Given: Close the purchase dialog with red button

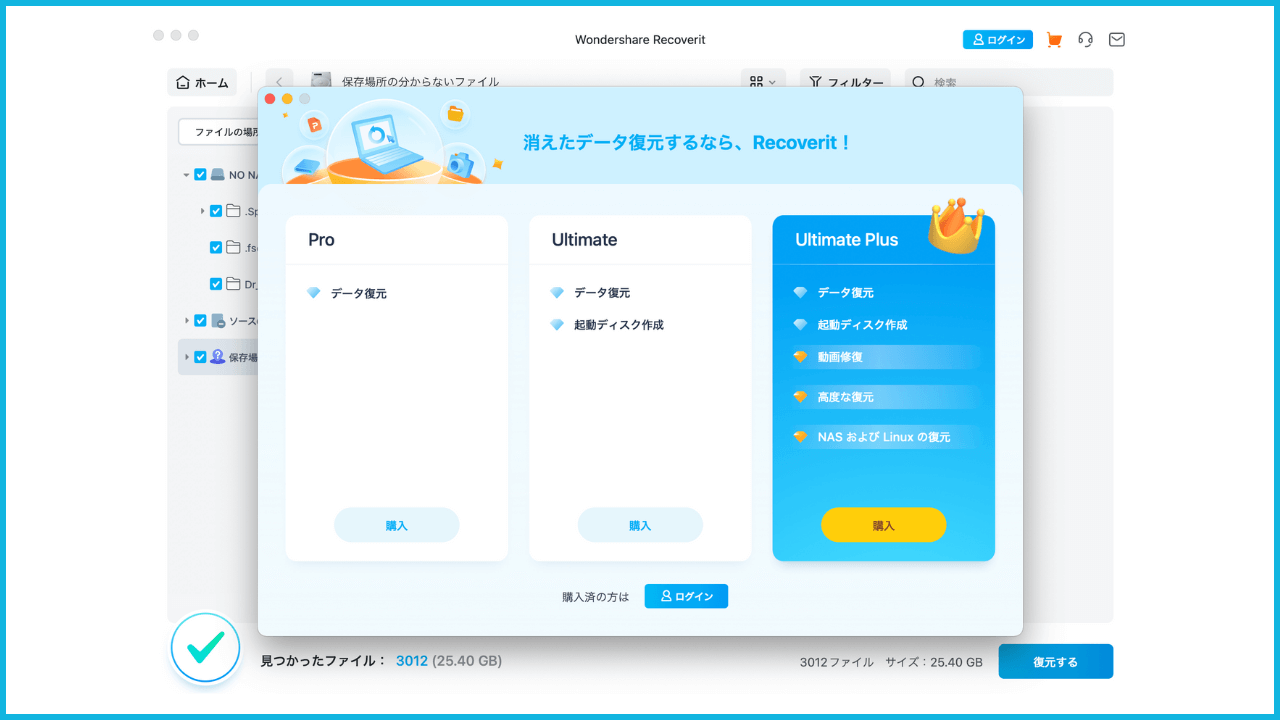Looking at the screenshot, I should pyautogui.click(x=269, y=99).
